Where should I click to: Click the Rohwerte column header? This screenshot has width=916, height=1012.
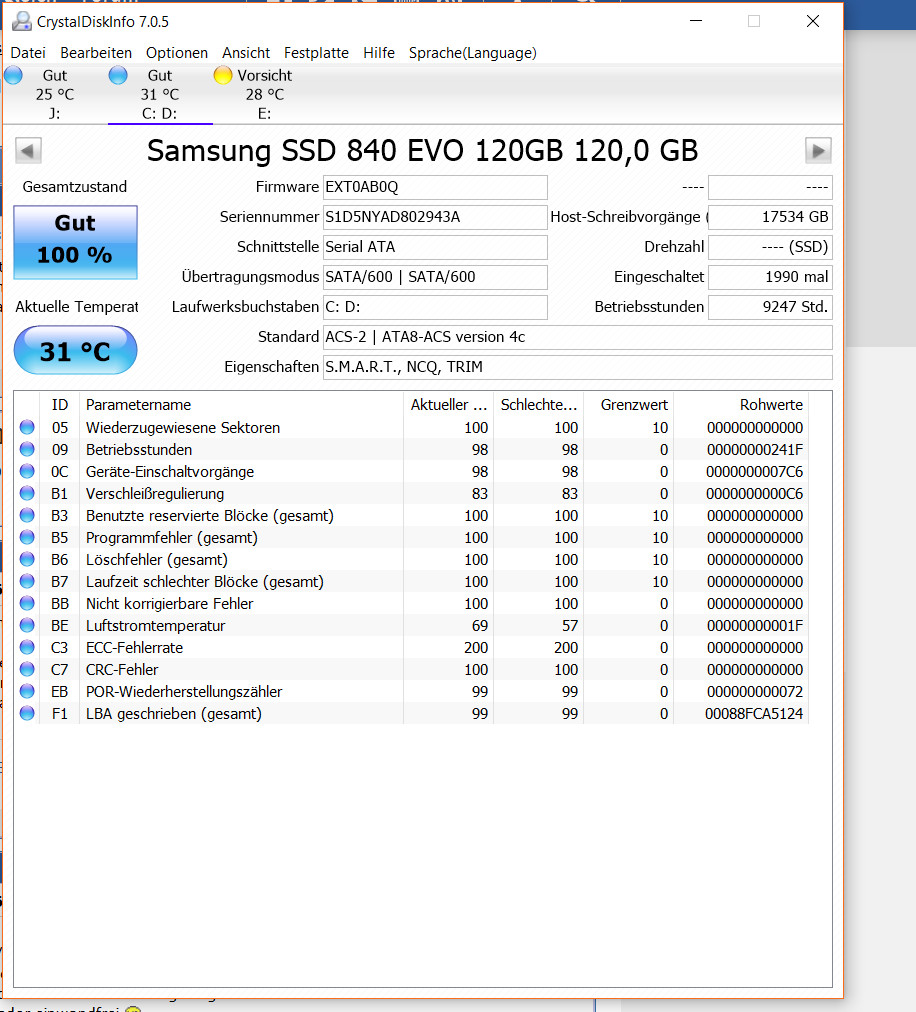tap(741, 405)
